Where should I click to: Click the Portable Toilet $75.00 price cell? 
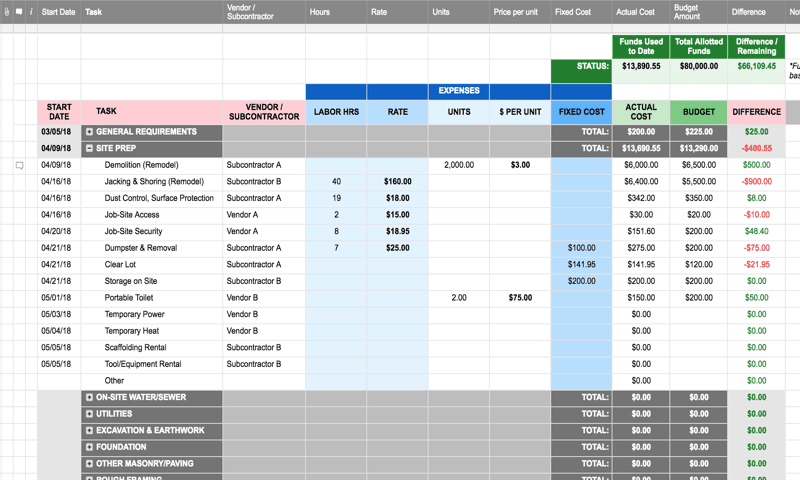pos(519,298)
